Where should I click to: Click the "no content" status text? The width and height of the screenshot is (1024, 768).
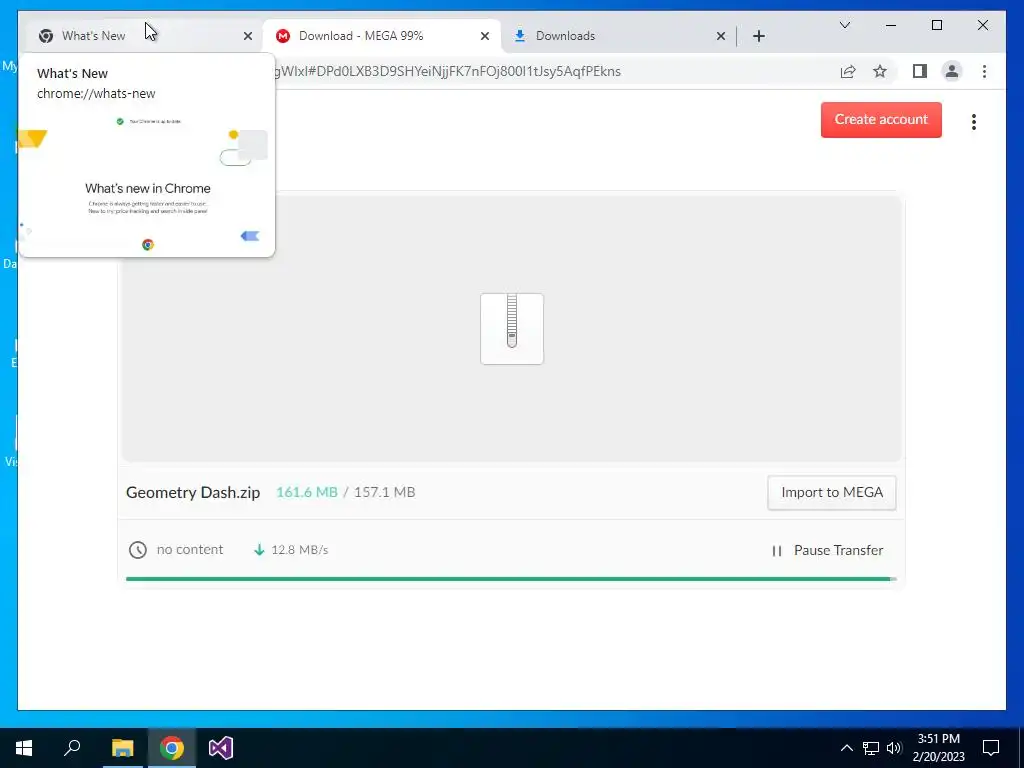(190, 549)
